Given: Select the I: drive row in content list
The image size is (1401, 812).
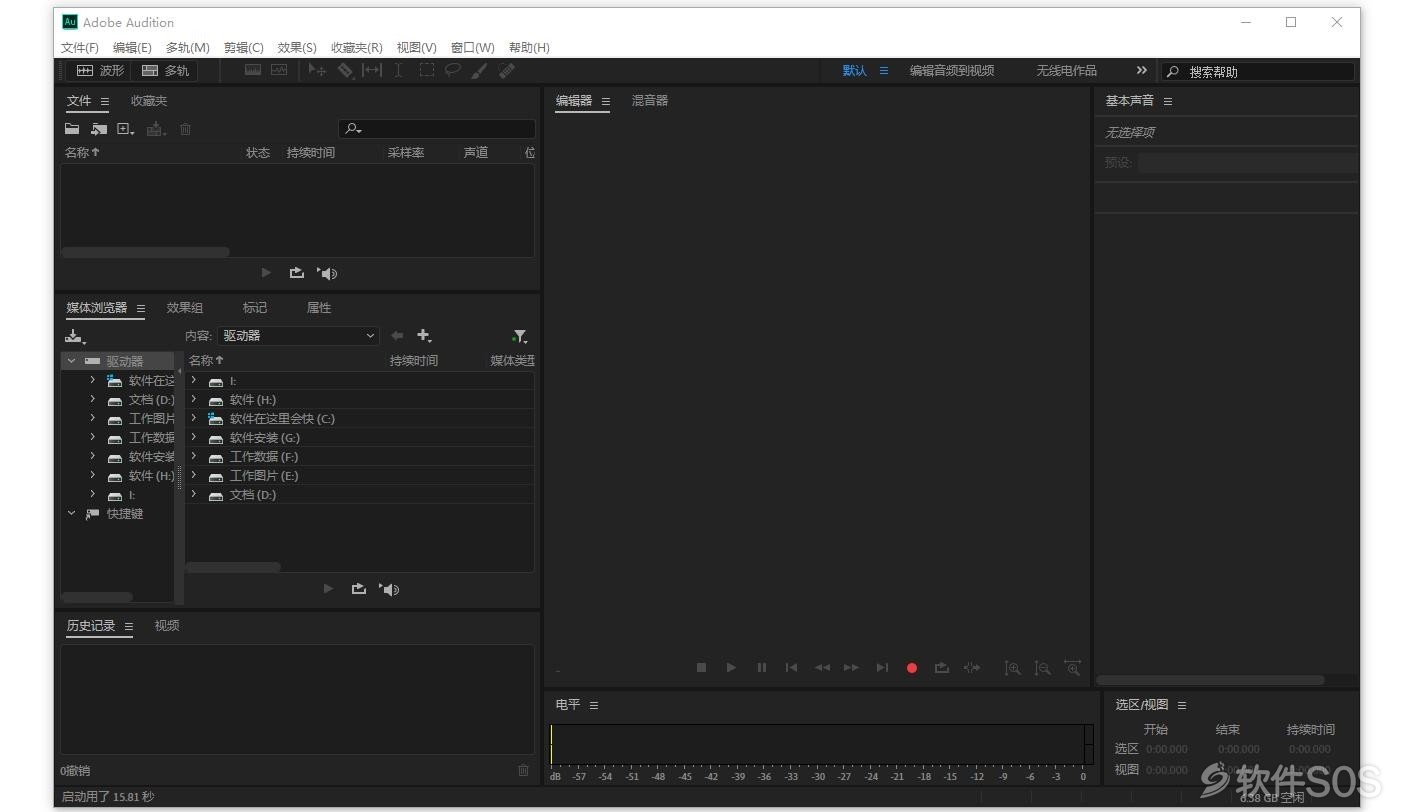Looking at the screenshot, I should click(360, 381).
